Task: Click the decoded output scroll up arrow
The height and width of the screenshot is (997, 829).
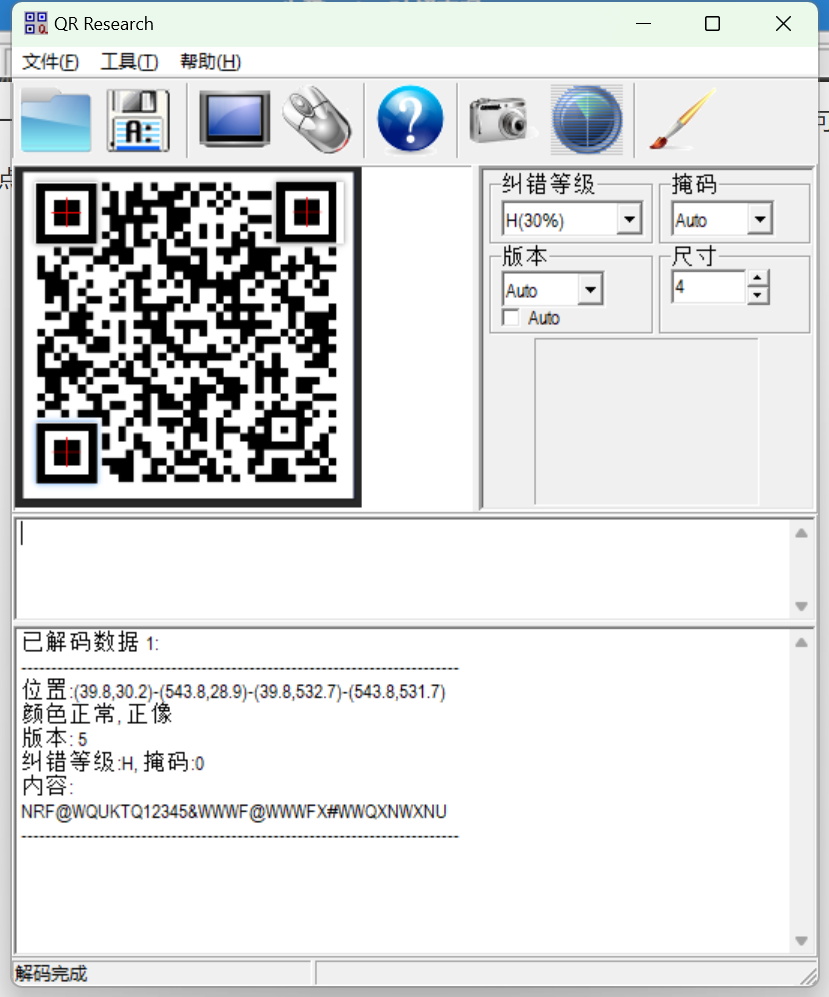Action: pos(801,643)
